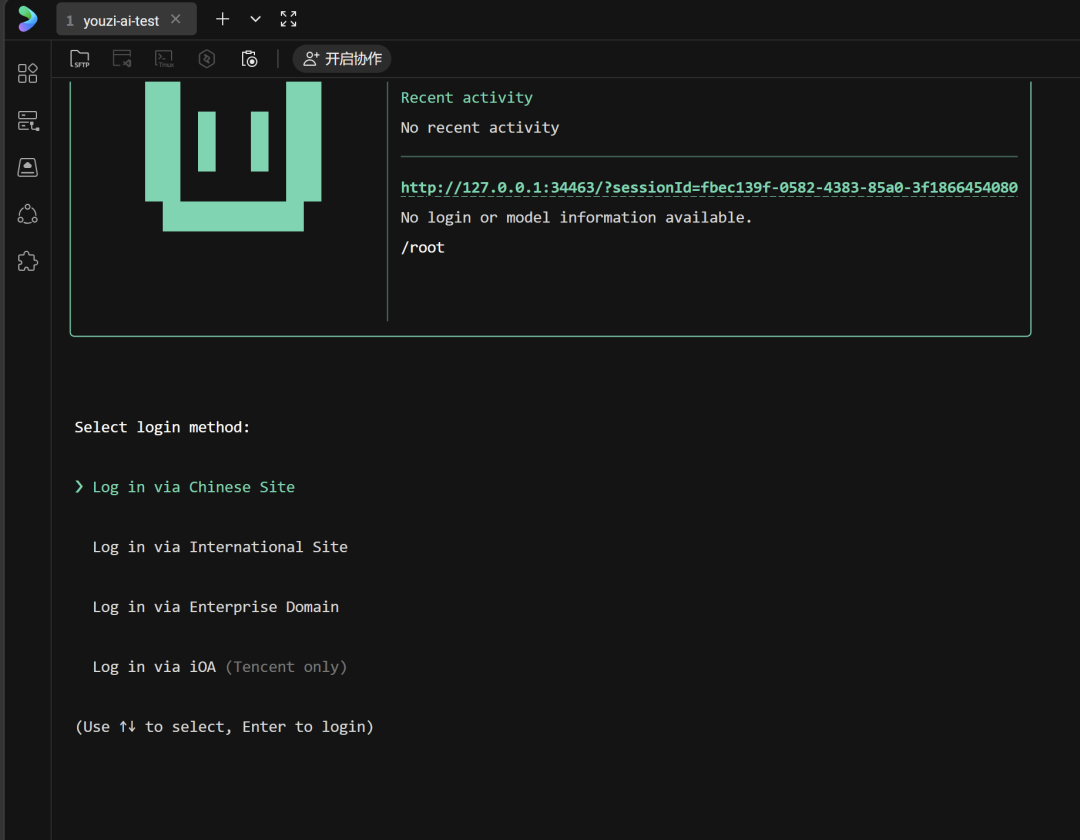Click the hexagon tool icon in toolbar
This screenshot has width=1080, height=840.
click(x=207, y=59)
